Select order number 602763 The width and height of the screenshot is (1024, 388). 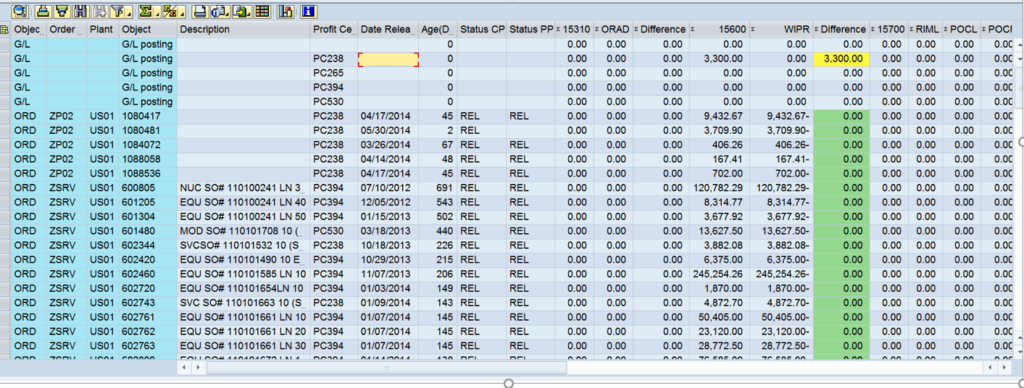[x=148, y=346]
